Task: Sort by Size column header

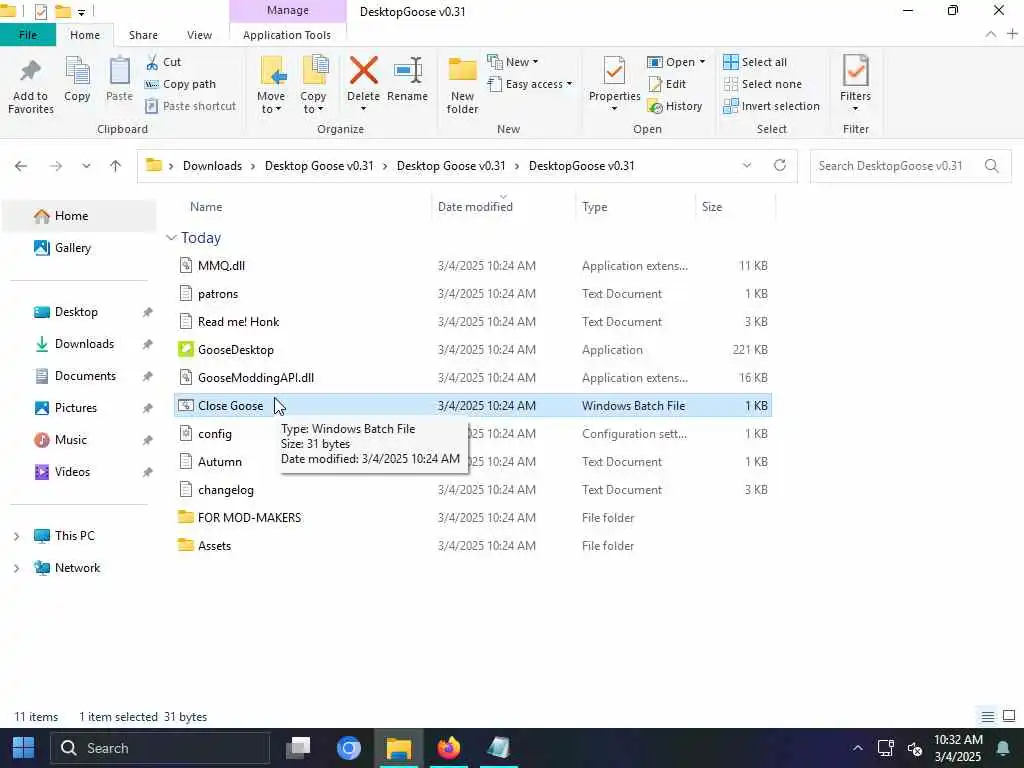Action: click(712, 207)
